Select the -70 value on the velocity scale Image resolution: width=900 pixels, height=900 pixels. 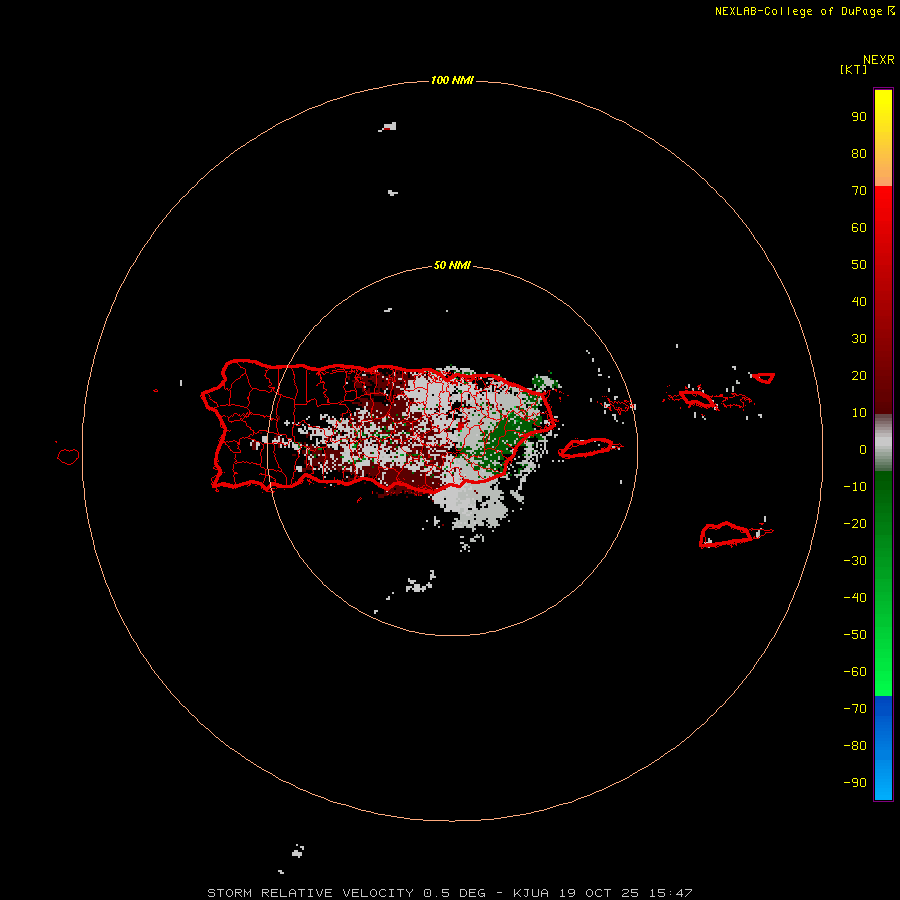(855, 709)
